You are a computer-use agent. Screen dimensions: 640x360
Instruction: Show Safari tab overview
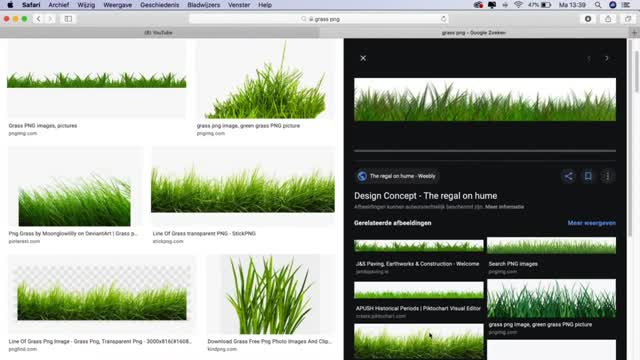[x=628, y=19]
